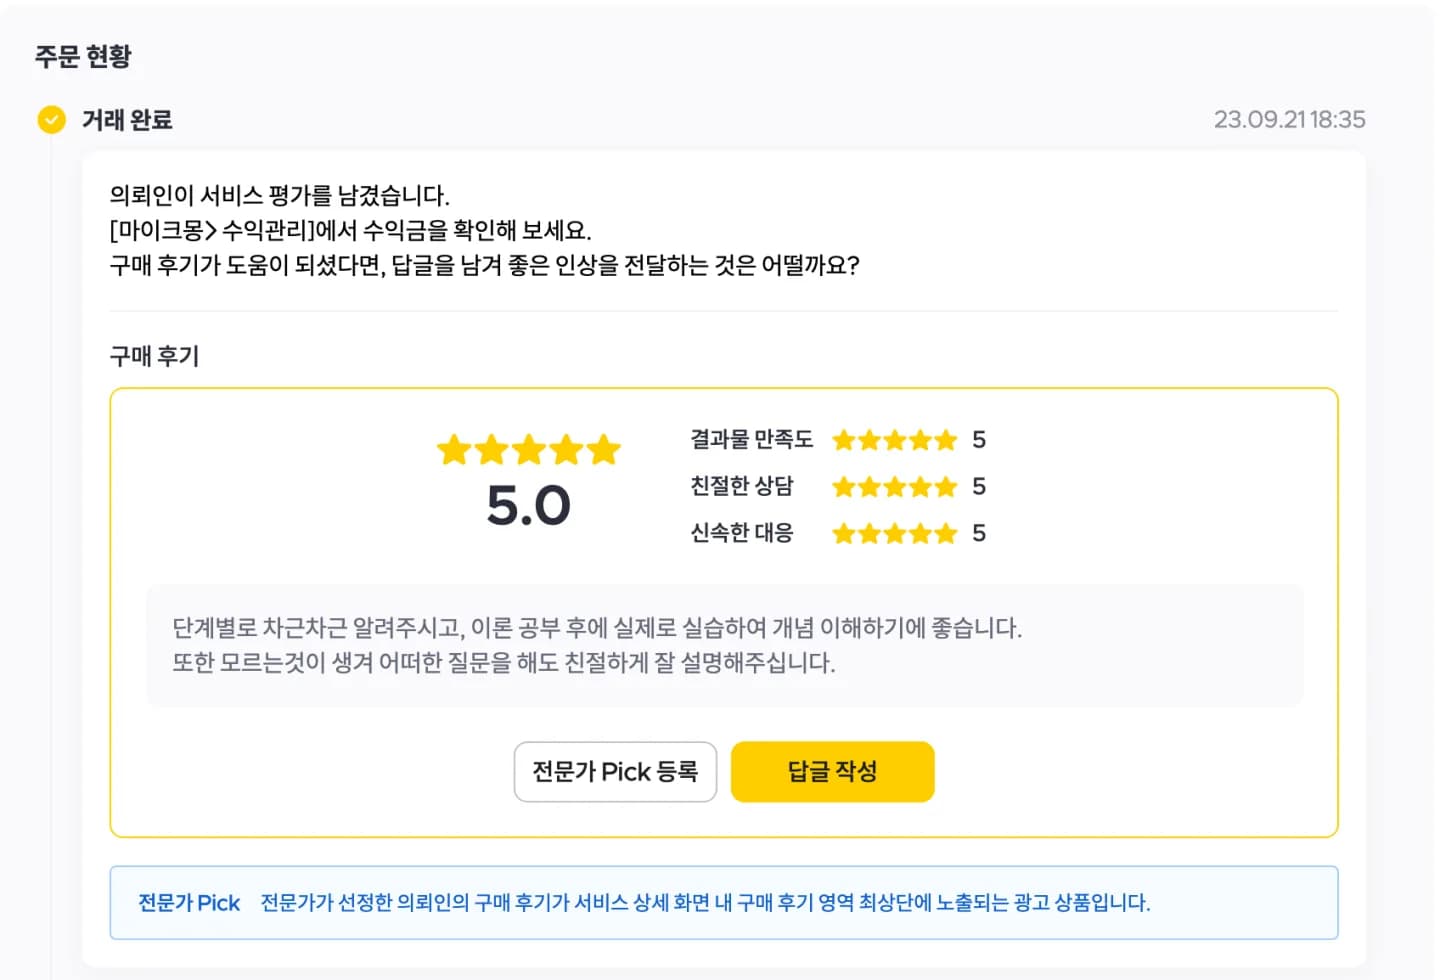The image size is (1440, 980).
Task: Click the 결과물 만족도 star rating
Action: click(895, 440)
